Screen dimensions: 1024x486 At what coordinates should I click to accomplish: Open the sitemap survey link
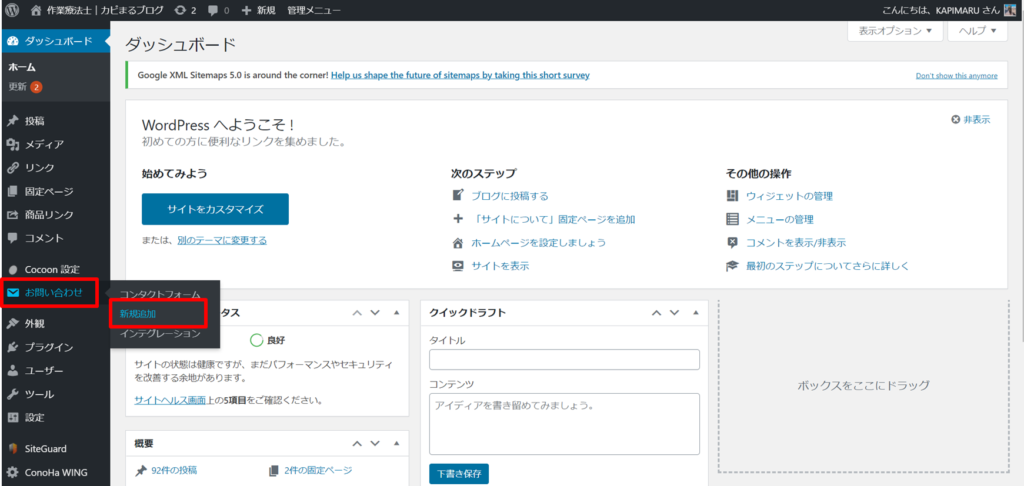coord(460,75)
